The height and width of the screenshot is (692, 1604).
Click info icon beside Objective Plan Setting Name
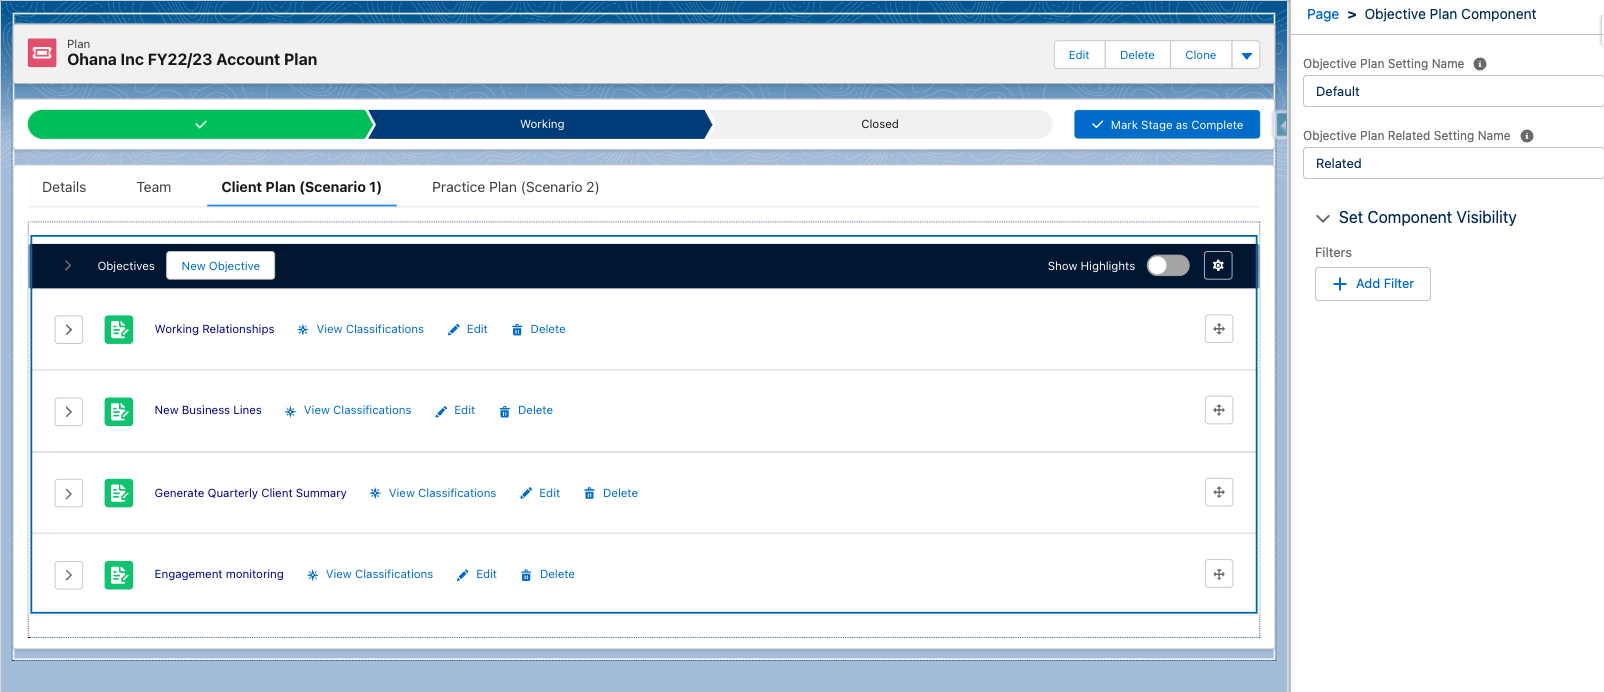1480,64
